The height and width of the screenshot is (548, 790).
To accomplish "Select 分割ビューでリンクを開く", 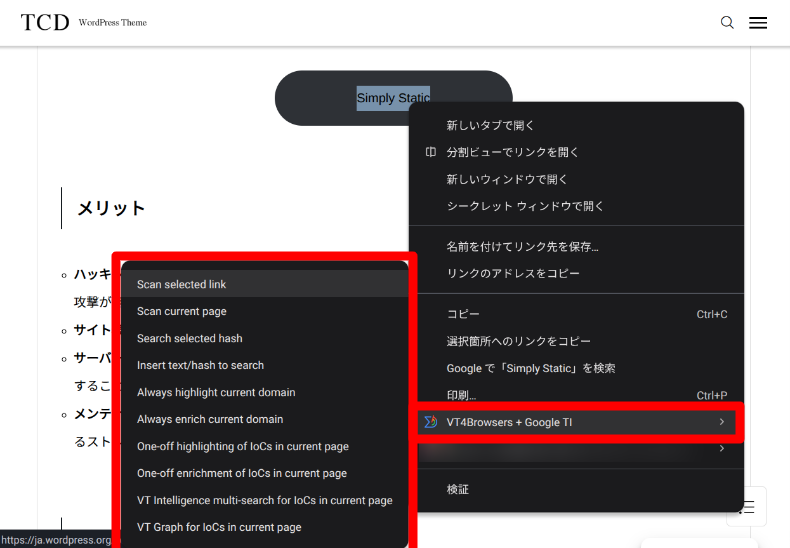I will (x=576, y=152).
